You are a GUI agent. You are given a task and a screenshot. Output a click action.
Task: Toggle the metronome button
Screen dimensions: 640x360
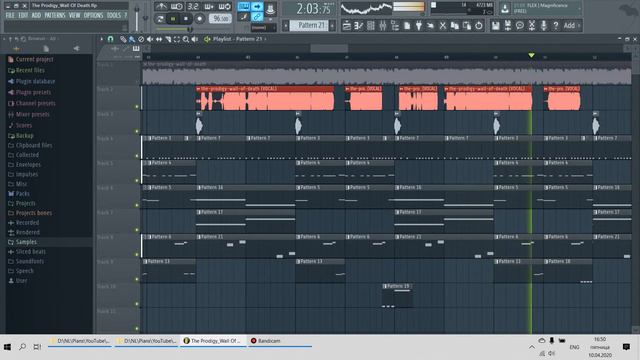pos(161,7)
